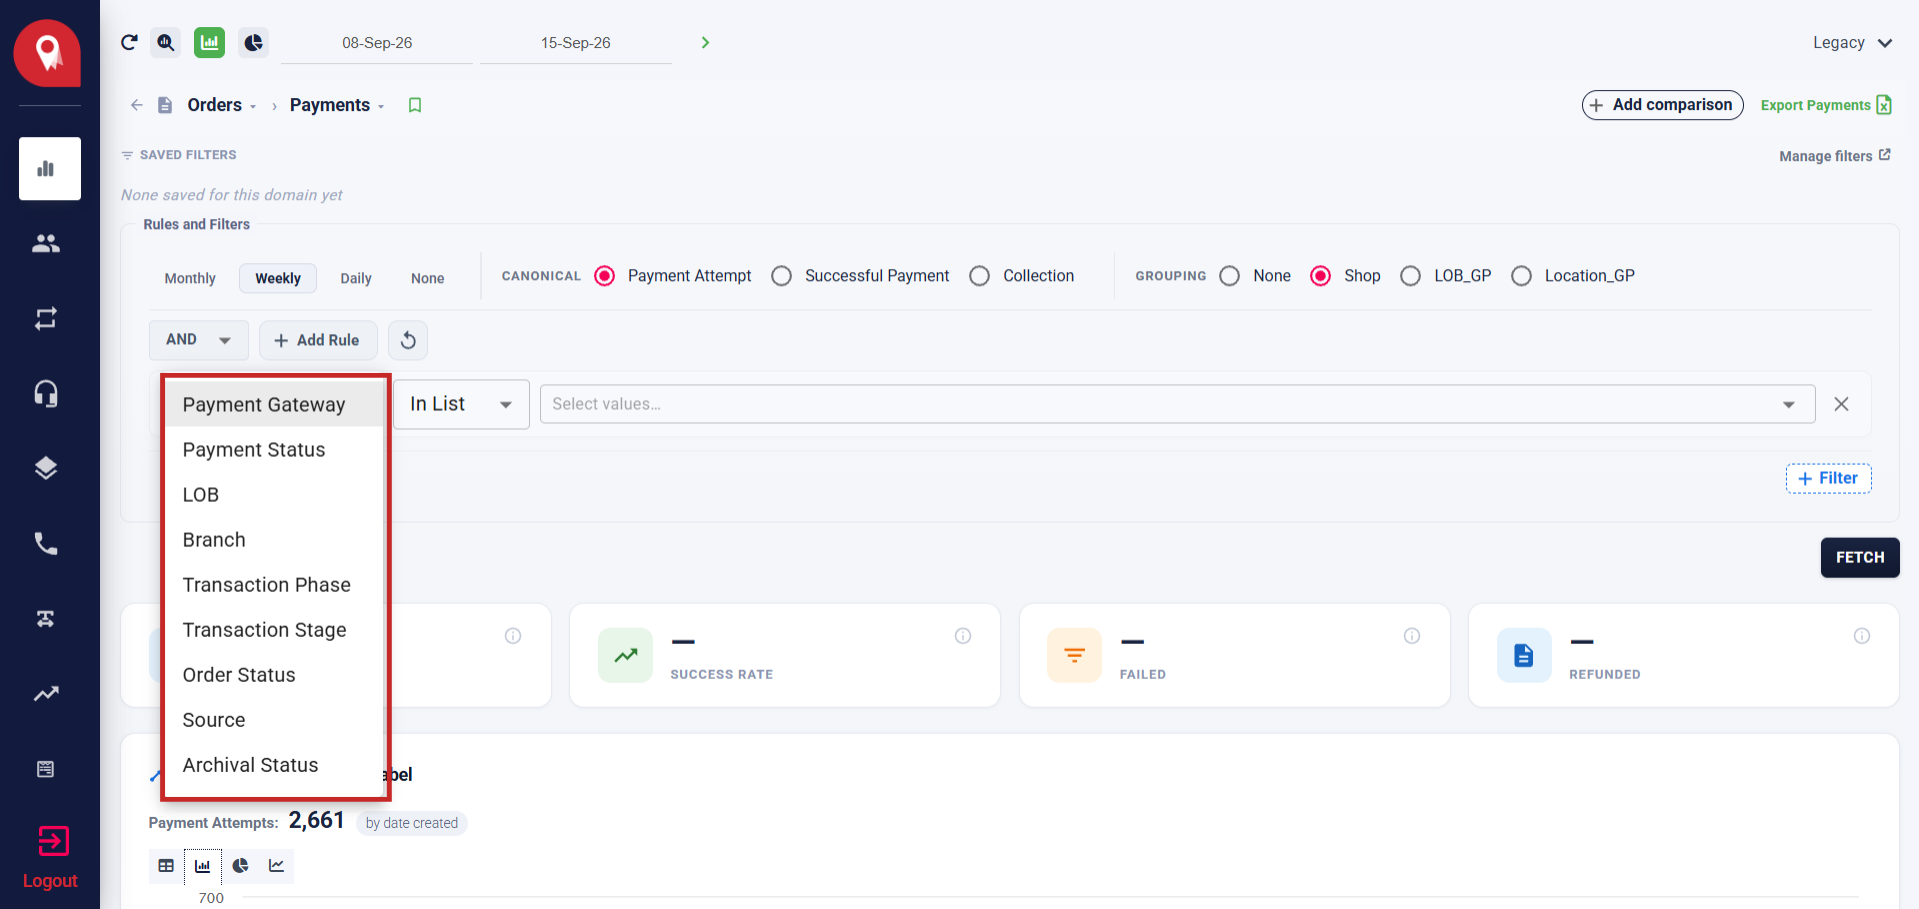This screenshot has height=909, width=1919.
Task: Select the Collection canonical radio
Action: point(980,276)
